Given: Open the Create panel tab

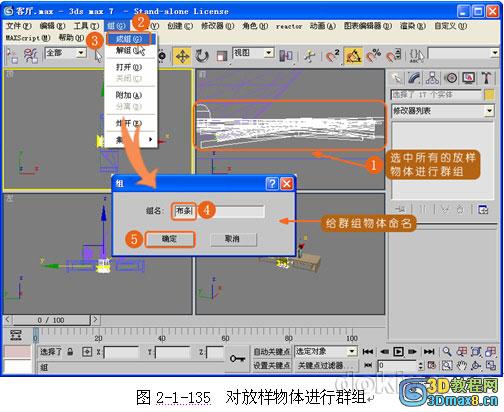Looking at the screenshot, I should tap(397, 78).
